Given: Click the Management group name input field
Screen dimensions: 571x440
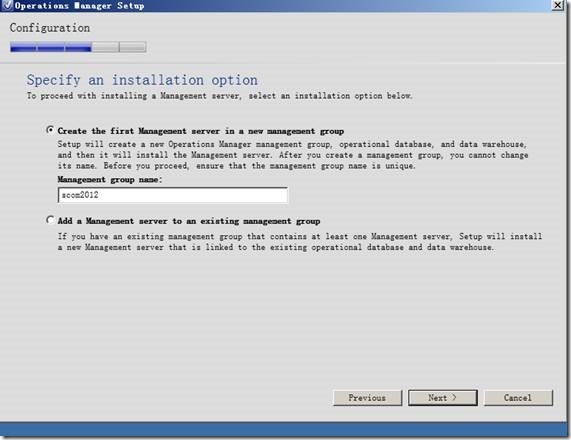Looking at the screenshot, I should click(173, 195).
